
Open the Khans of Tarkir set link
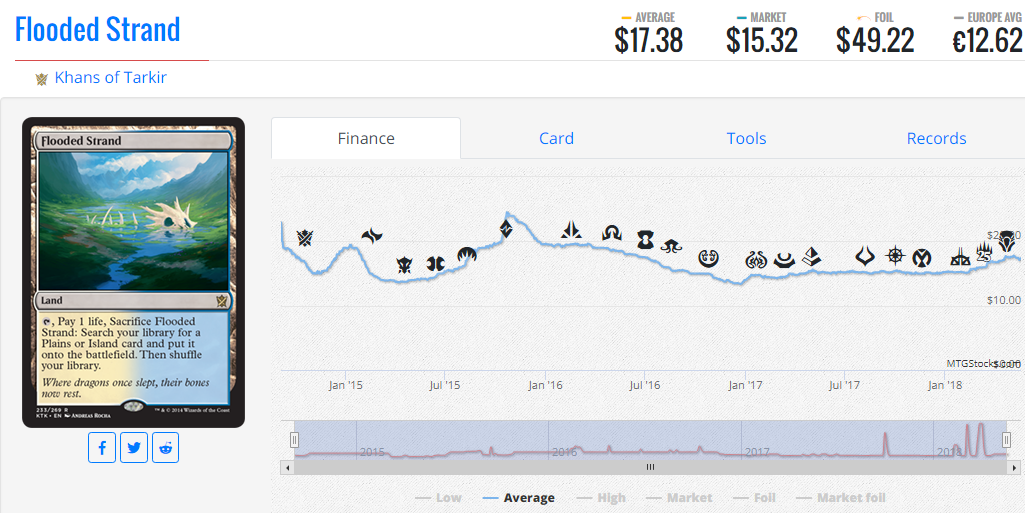(x=110, y=77)
